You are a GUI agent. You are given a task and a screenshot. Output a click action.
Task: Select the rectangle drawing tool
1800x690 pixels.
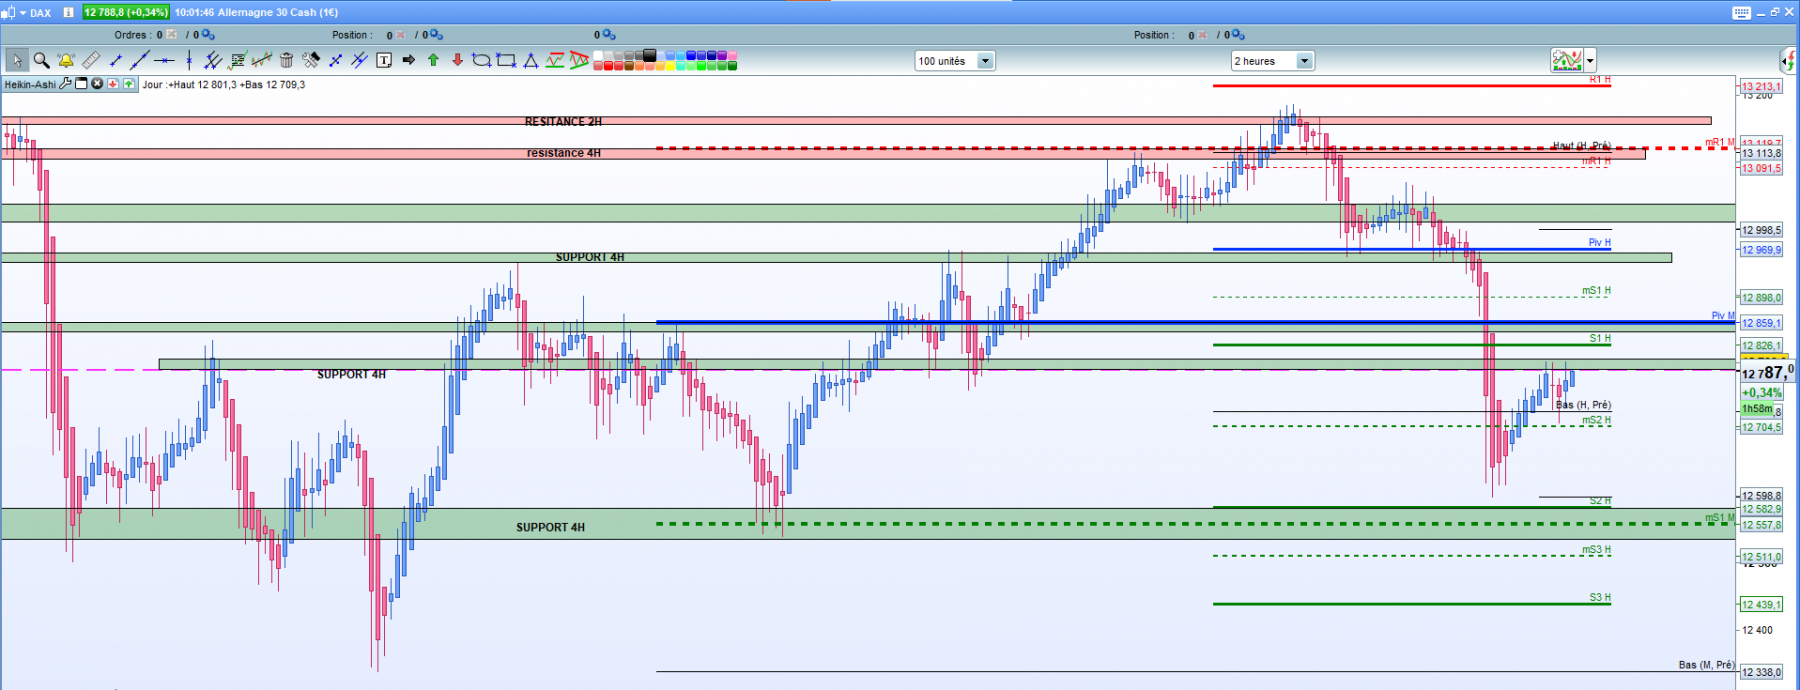[506, 60]
